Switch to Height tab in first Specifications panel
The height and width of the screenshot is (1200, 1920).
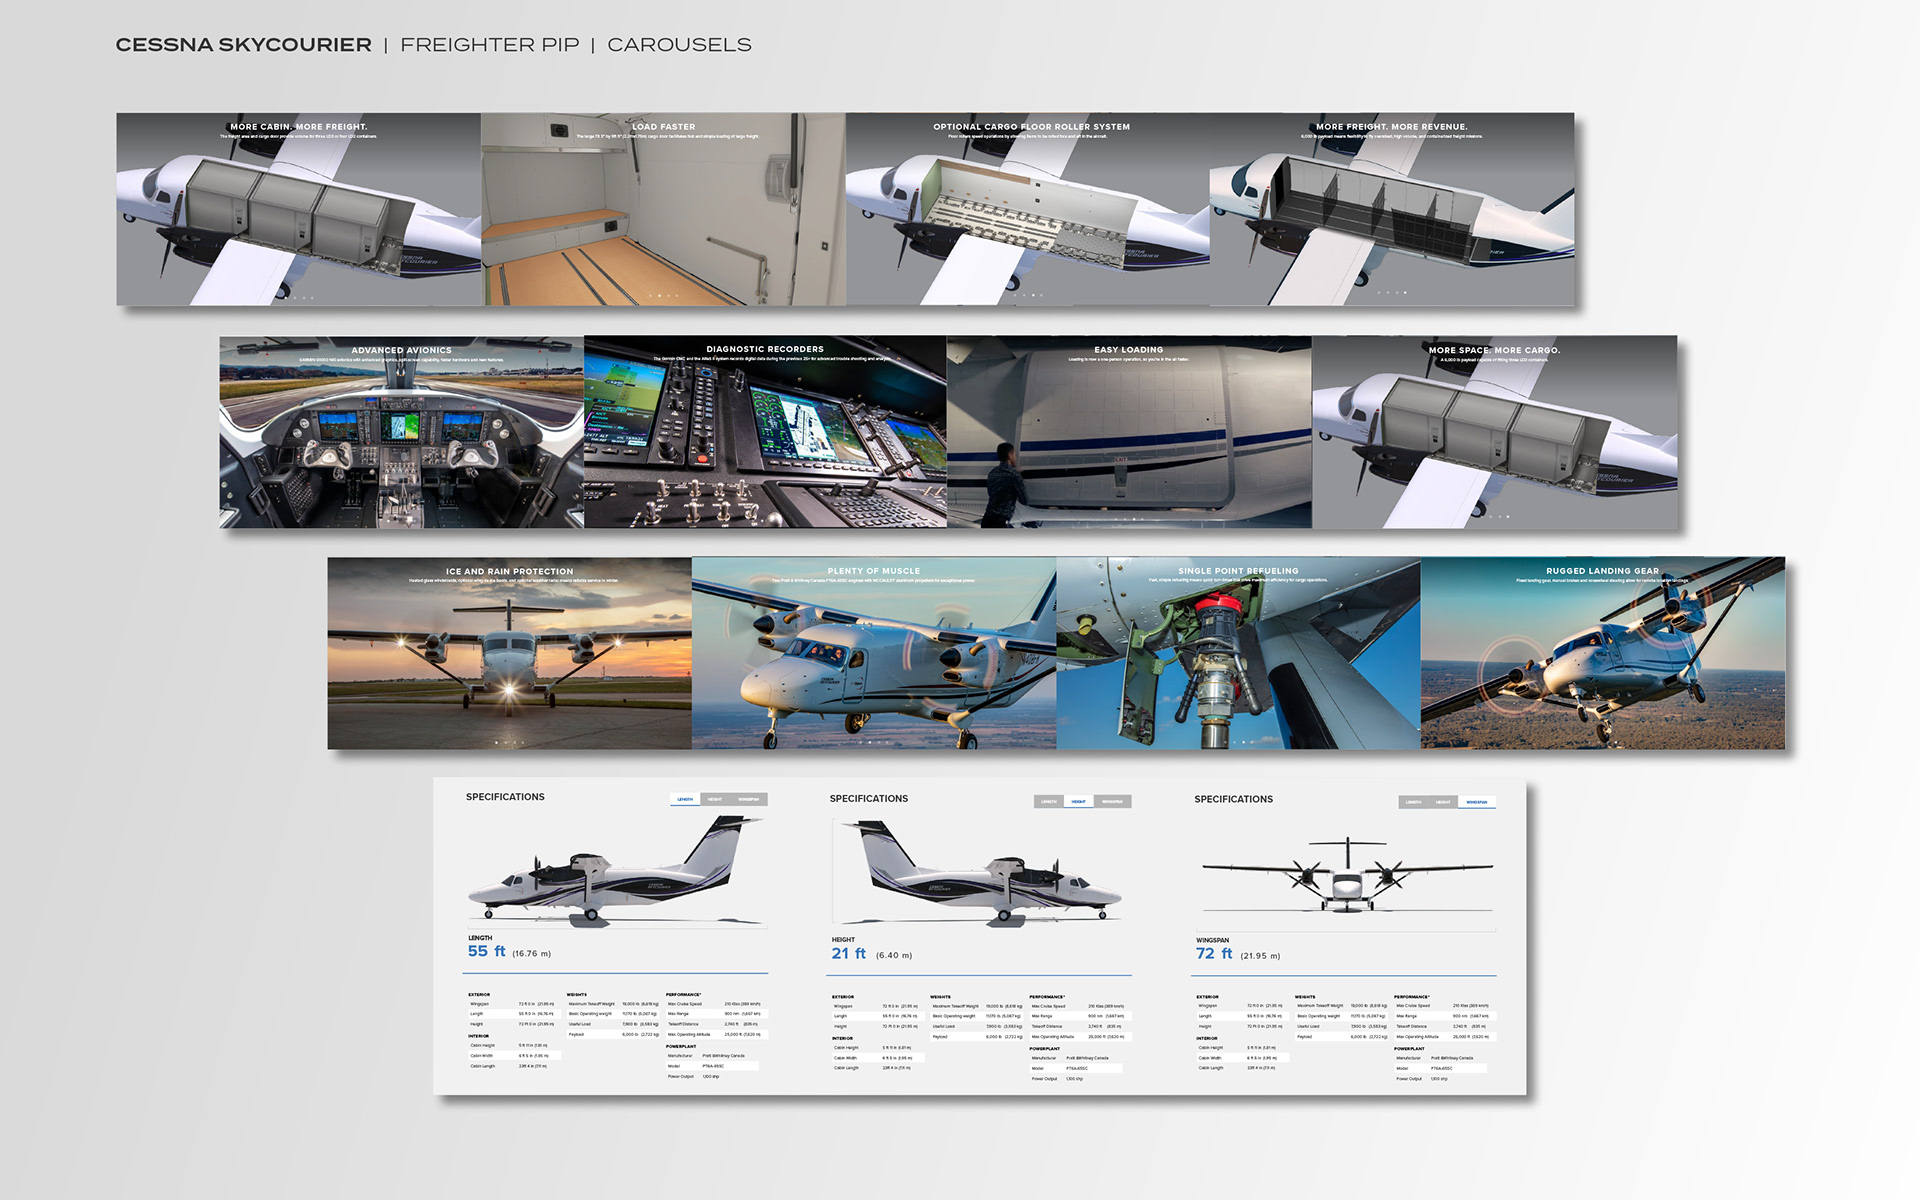pyautogui.click(x=715, y=799)
